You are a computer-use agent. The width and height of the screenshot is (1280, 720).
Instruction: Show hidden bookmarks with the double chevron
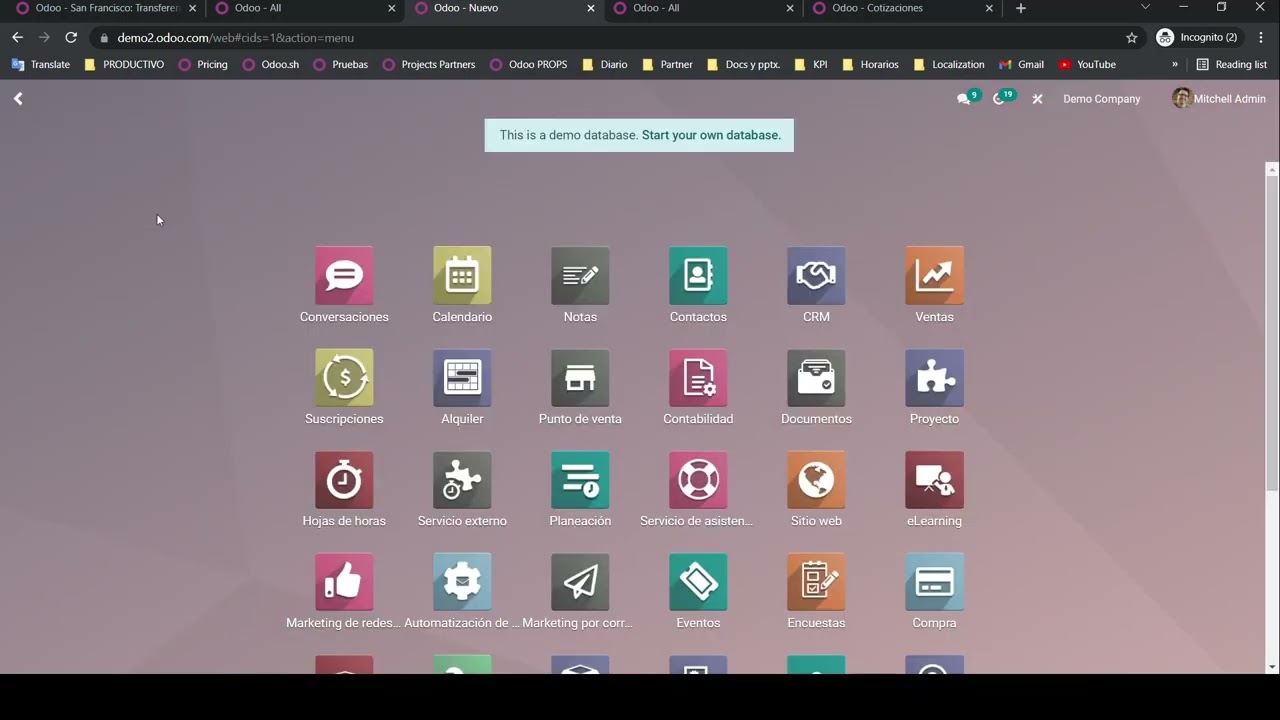point(1175,64)
